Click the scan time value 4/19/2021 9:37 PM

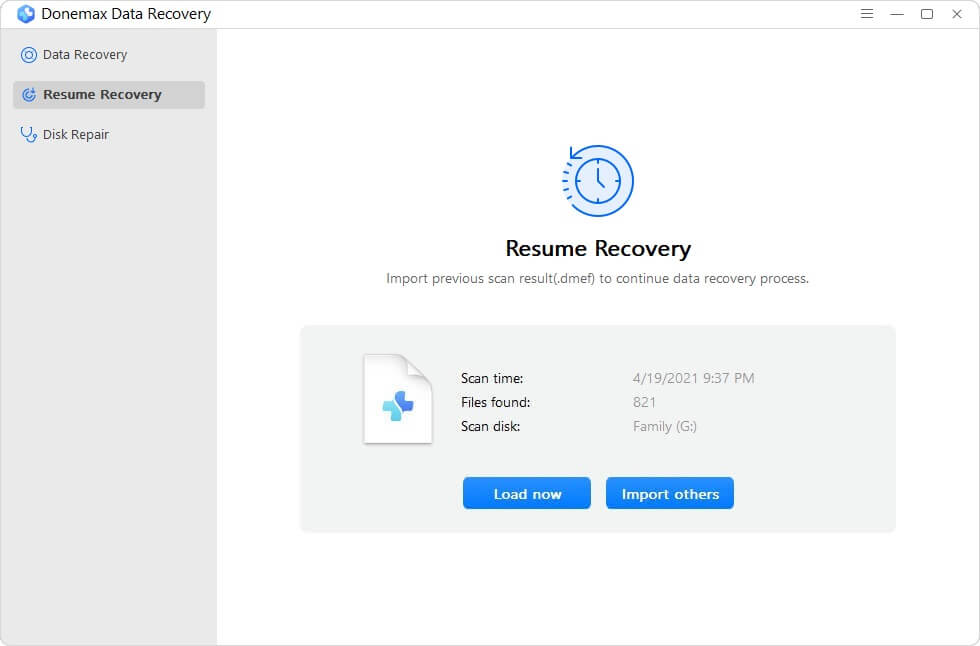pos(693,378)
